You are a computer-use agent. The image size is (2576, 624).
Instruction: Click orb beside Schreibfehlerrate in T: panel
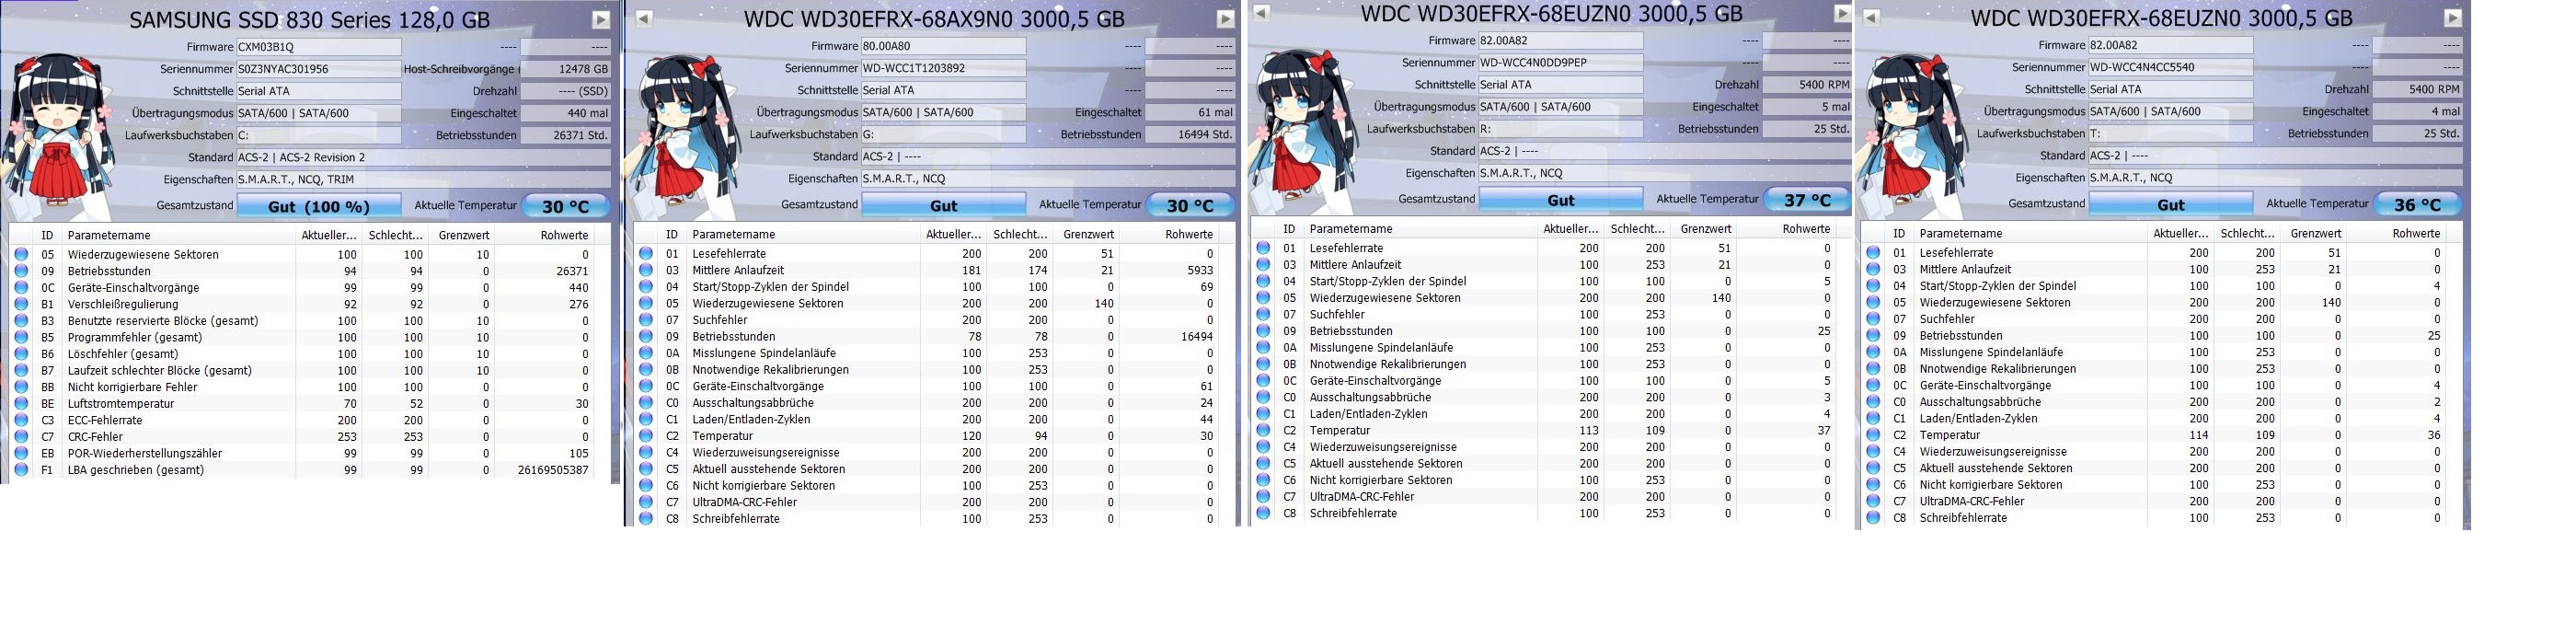tap(1873, 518)
